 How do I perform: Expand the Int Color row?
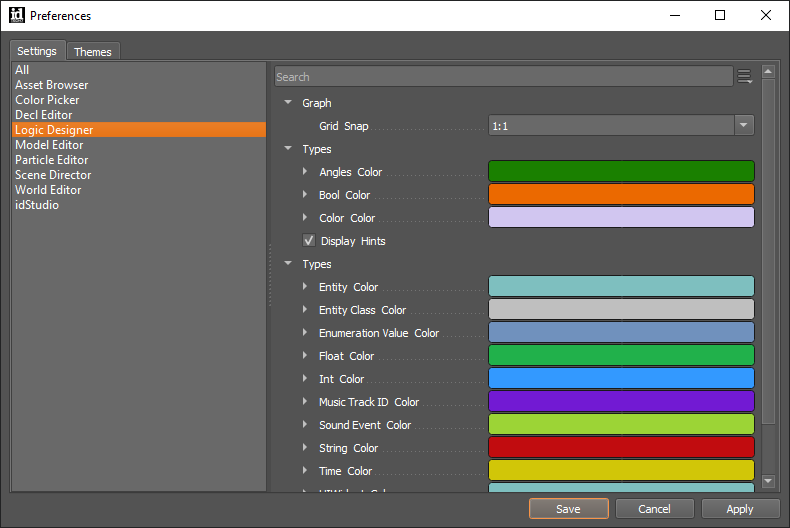click(x=305, y=378)
